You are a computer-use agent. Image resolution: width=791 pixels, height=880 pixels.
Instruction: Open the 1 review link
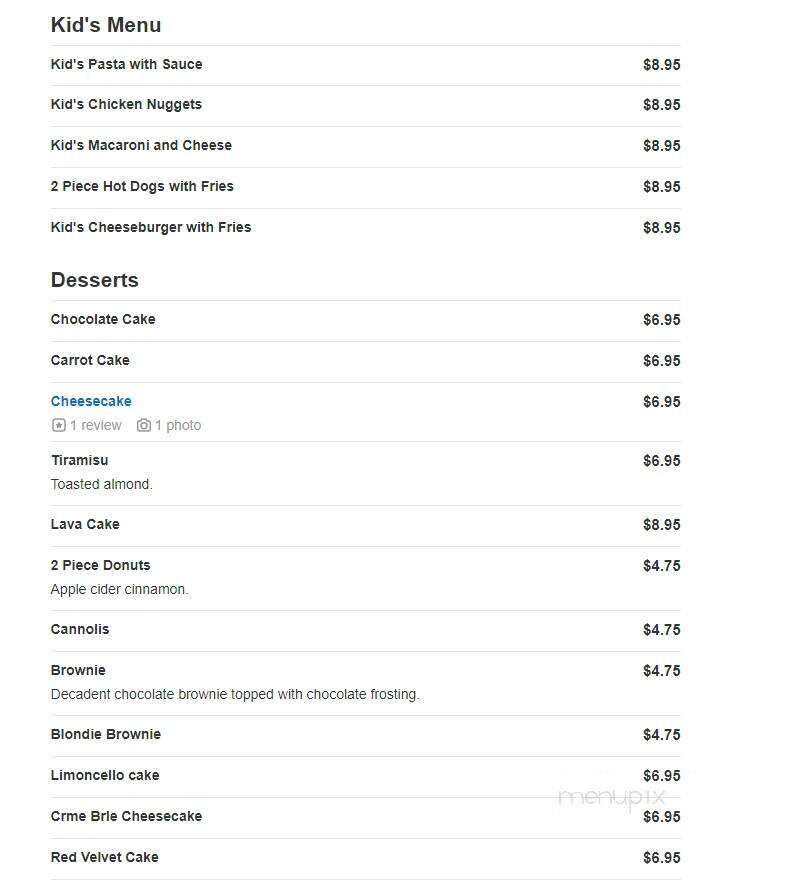95,425
